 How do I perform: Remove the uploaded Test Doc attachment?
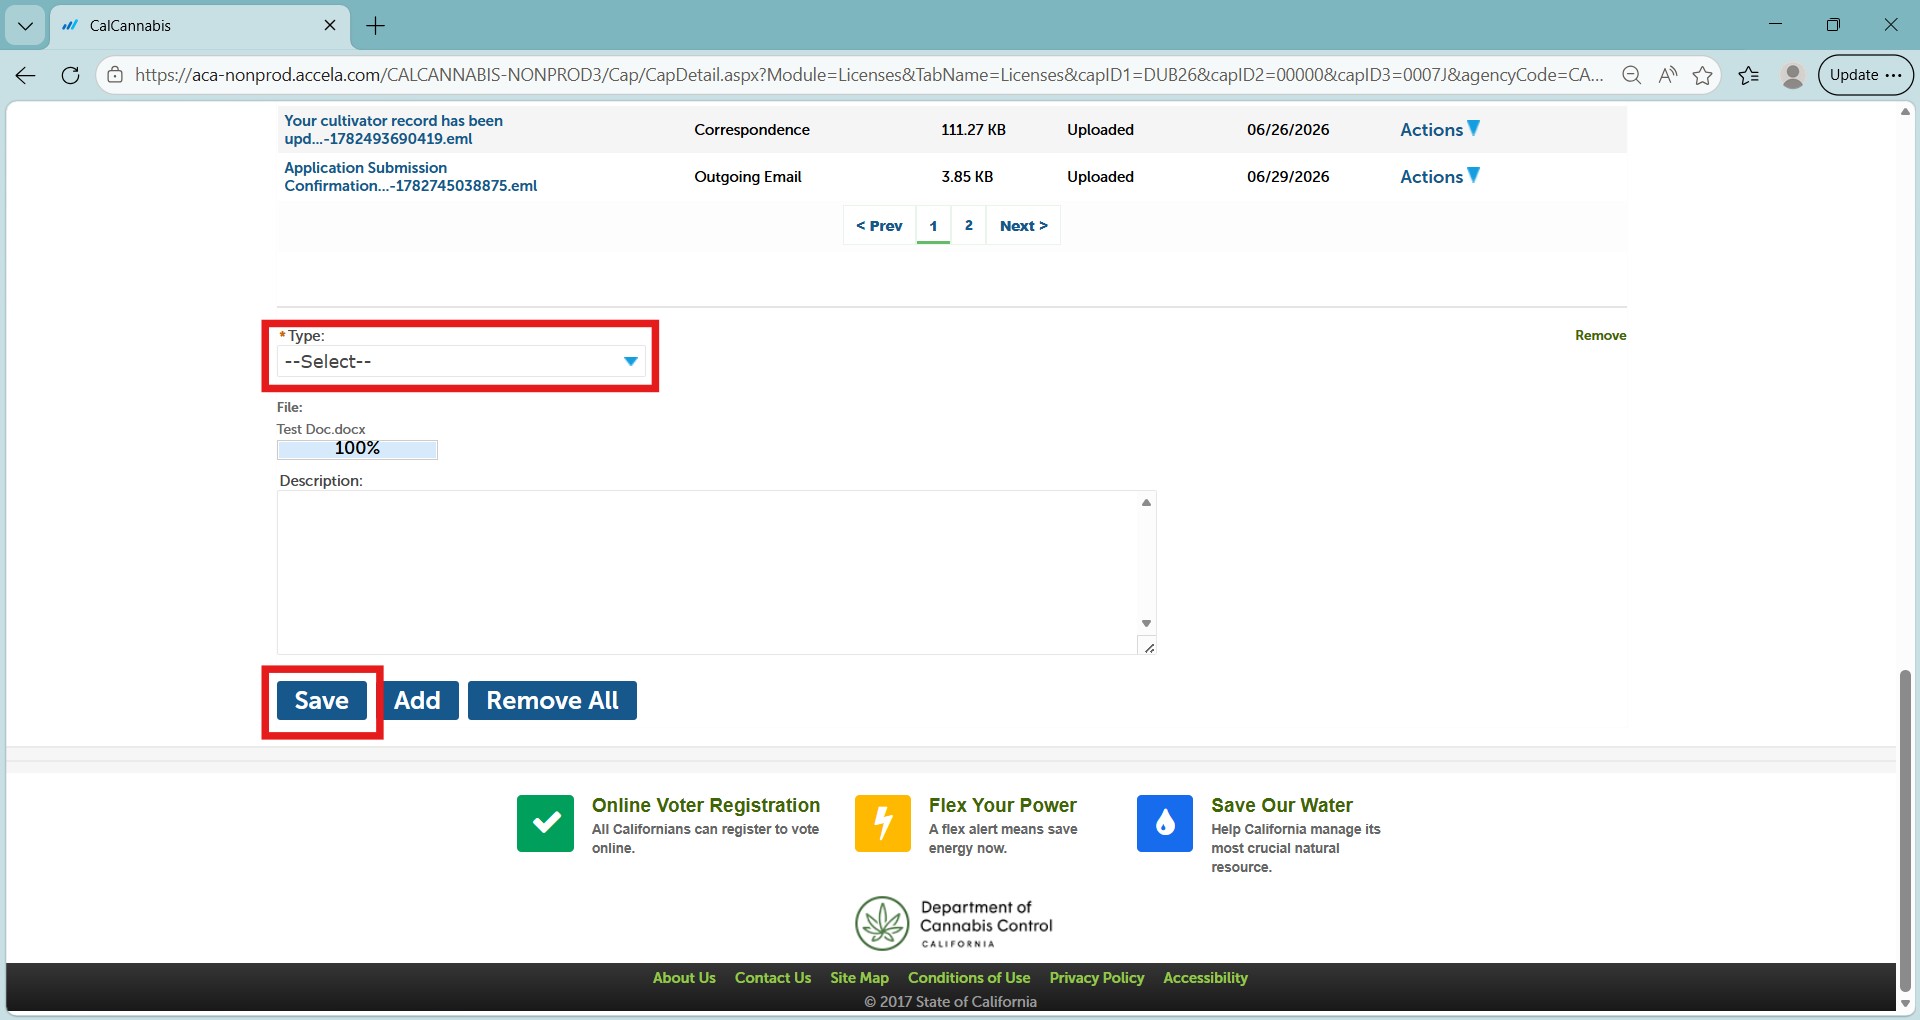1600,335
